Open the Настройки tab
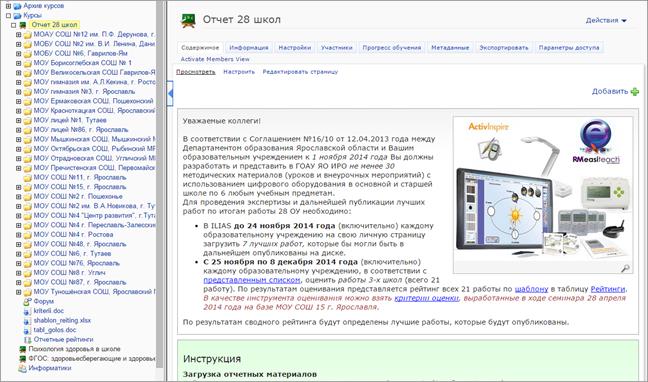Screen dimensions: 648x382 [x=294, y=48]
